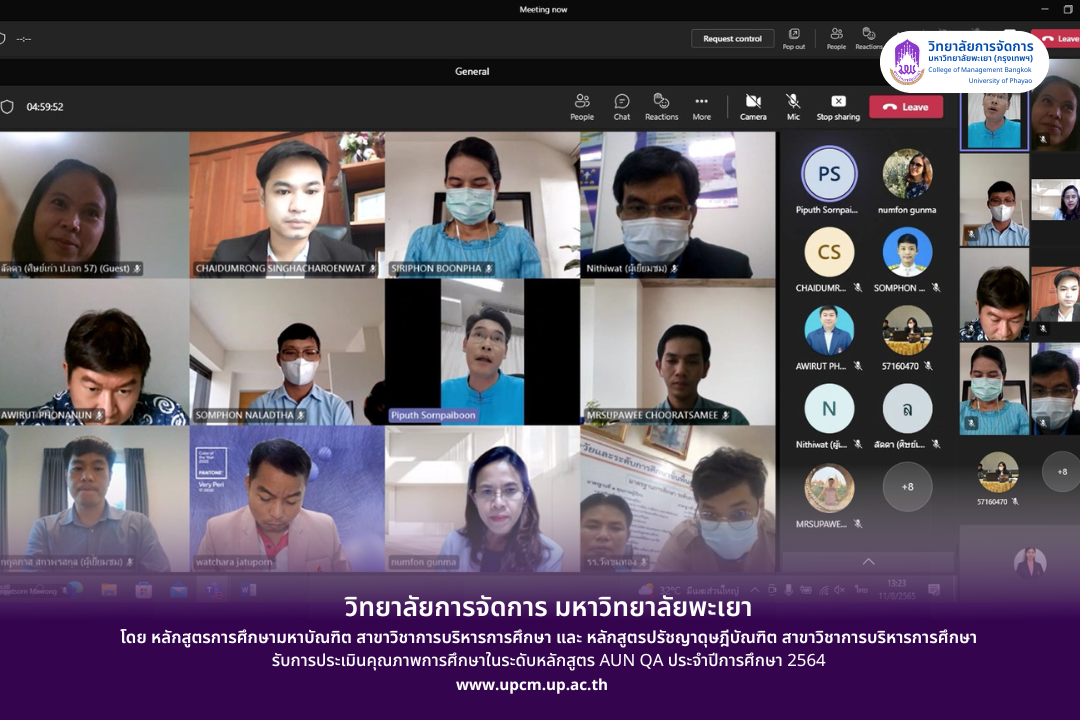Image resolution: width=1080 pixels, height=720 pixels.
Task: Open Reactions beside the Chat button
Action: [x=661, y=107]
